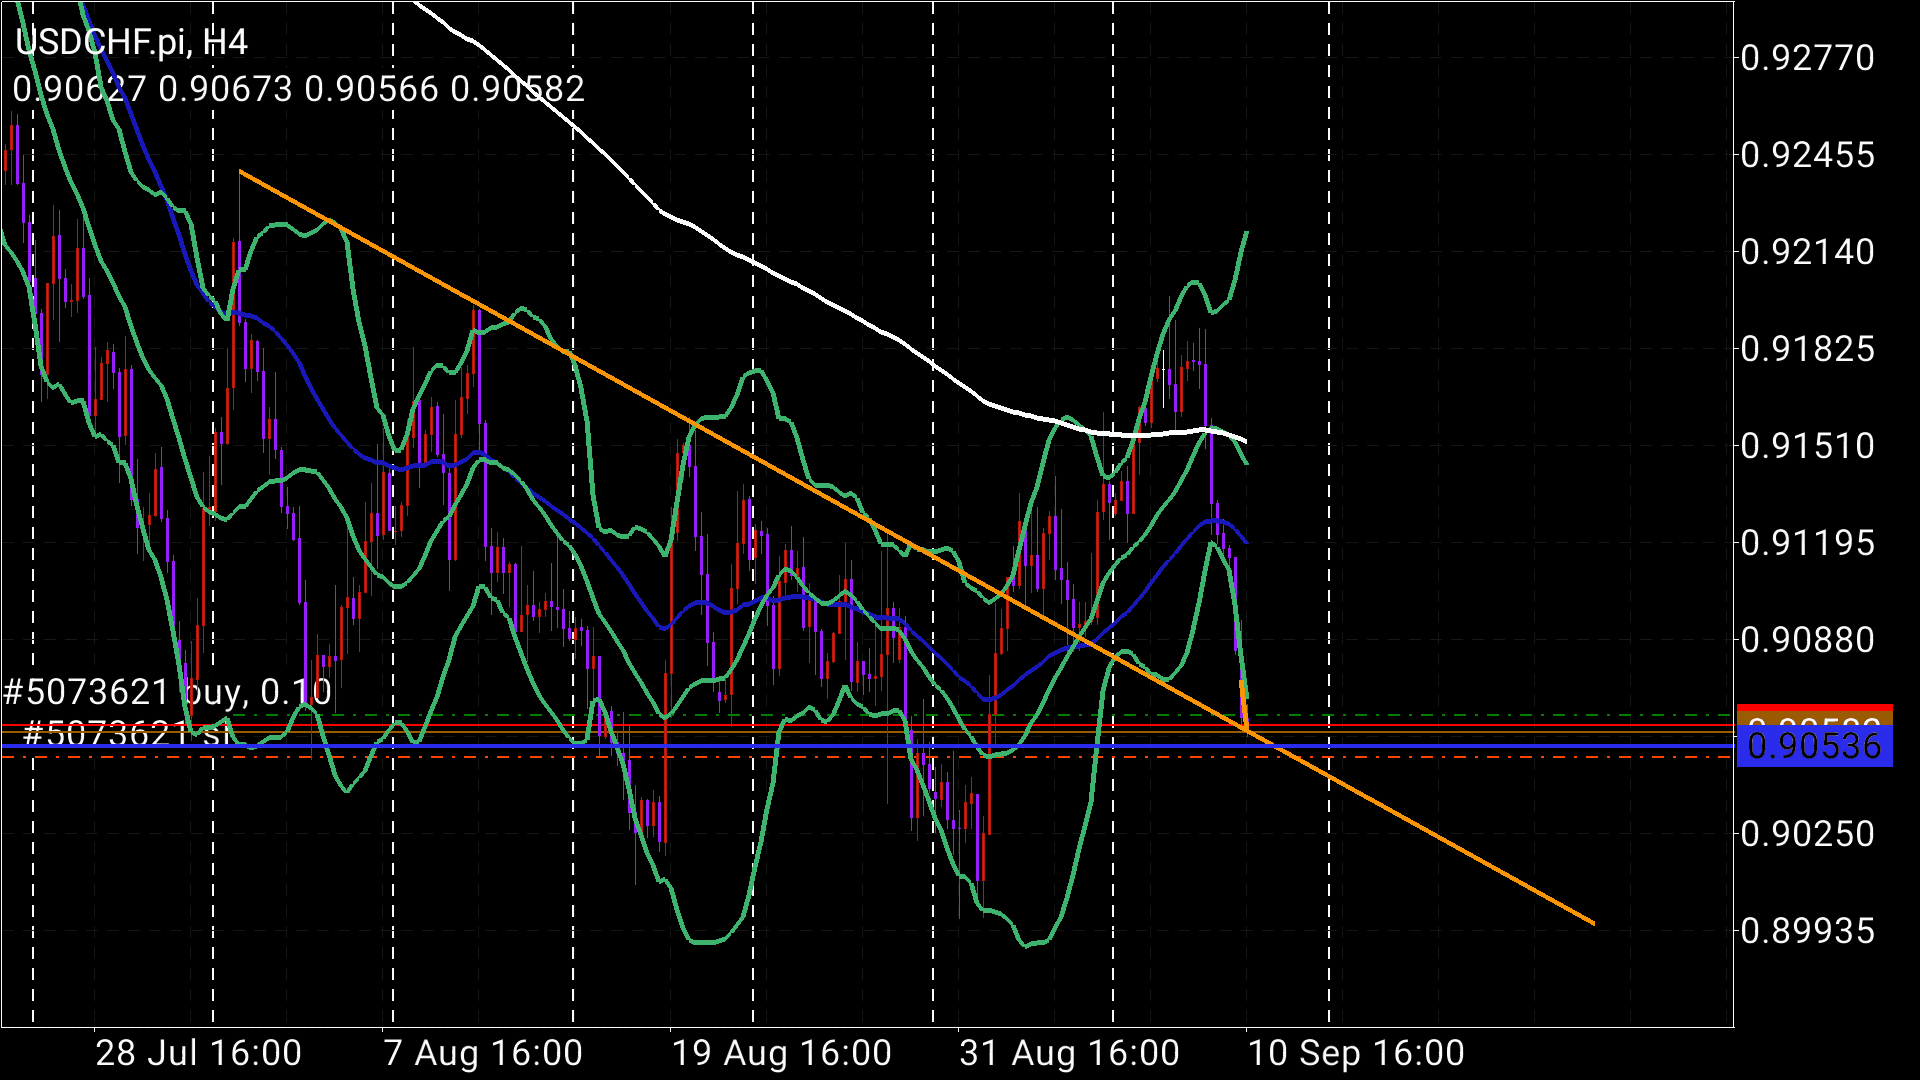
Task: Click the 0.90250 price axis label
Action: 1807,834
